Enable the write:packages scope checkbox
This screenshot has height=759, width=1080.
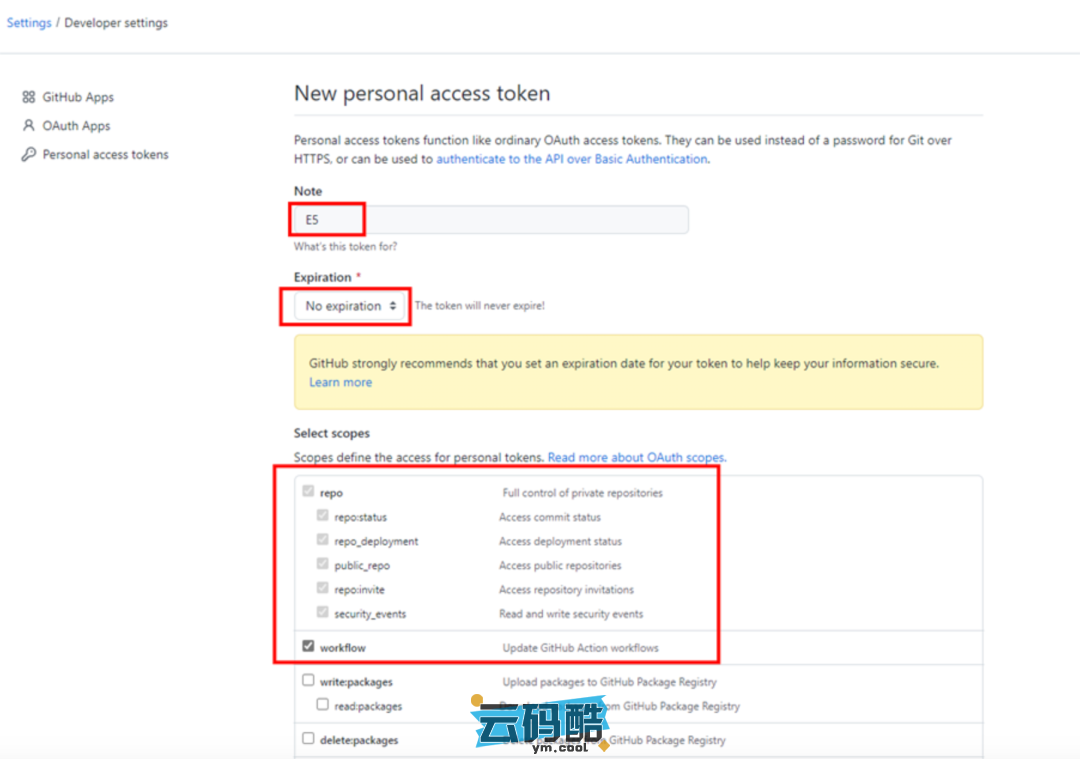point(308,681)
